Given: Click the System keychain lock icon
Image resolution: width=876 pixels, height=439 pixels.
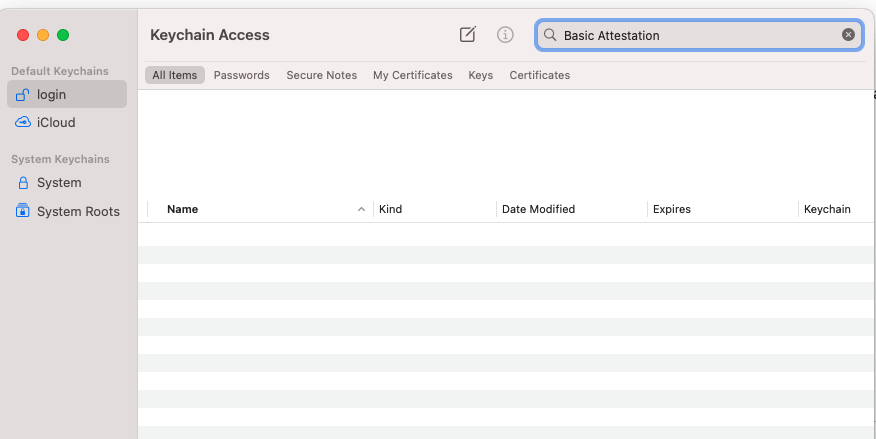Looking at the screenshot, I should click(23, 183).
